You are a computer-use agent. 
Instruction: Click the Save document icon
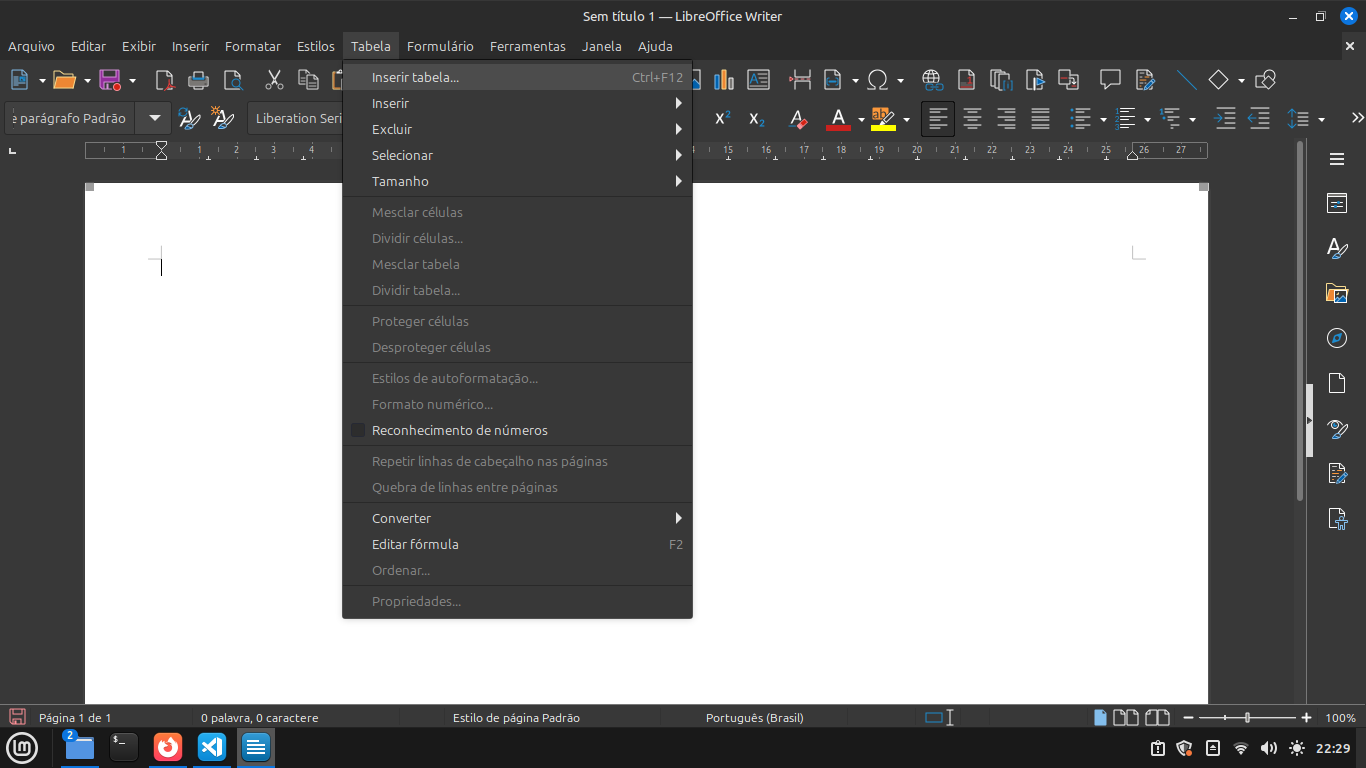(110, 80)
